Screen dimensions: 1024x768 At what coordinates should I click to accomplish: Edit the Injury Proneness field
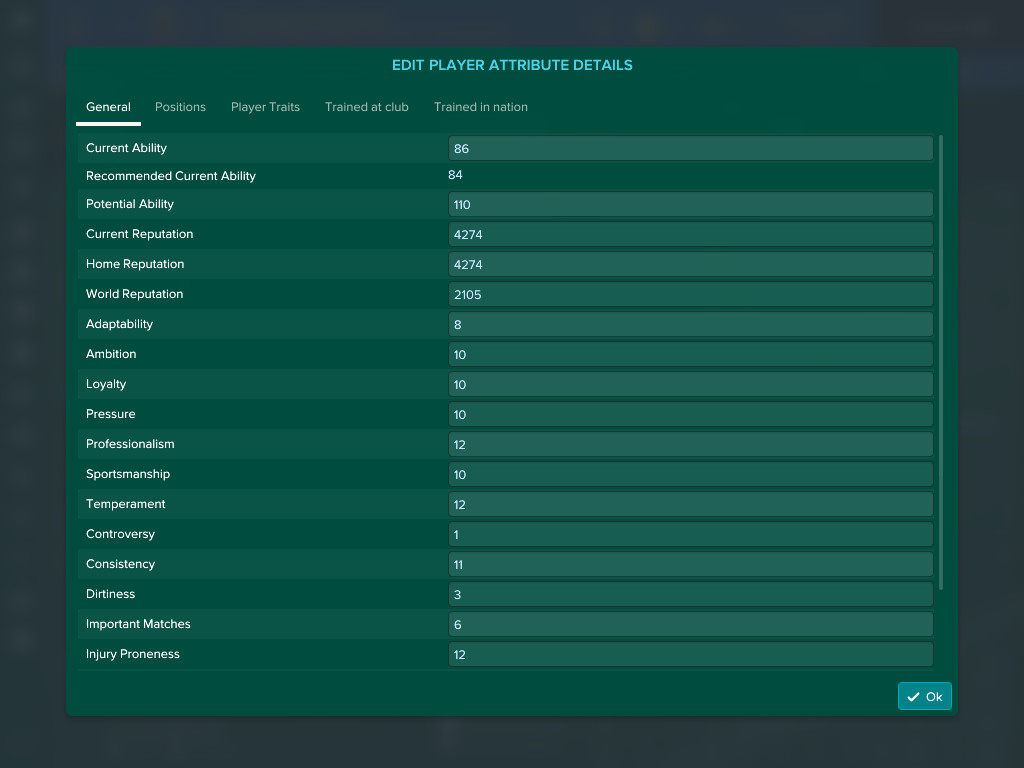pos(690,654)
